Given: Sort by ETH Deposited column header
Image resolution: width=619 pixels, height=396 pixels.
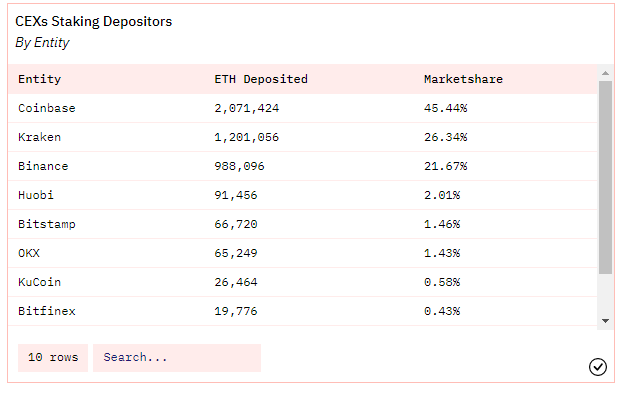Looking at the screenshot, I should [x=261, y=79].
